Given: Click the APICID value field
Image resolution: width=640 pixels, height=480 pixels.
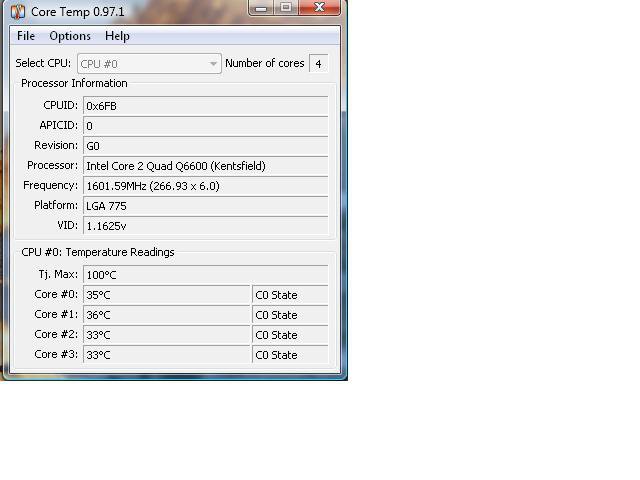Looking at the screenshot, I should [x=206, y=126].
